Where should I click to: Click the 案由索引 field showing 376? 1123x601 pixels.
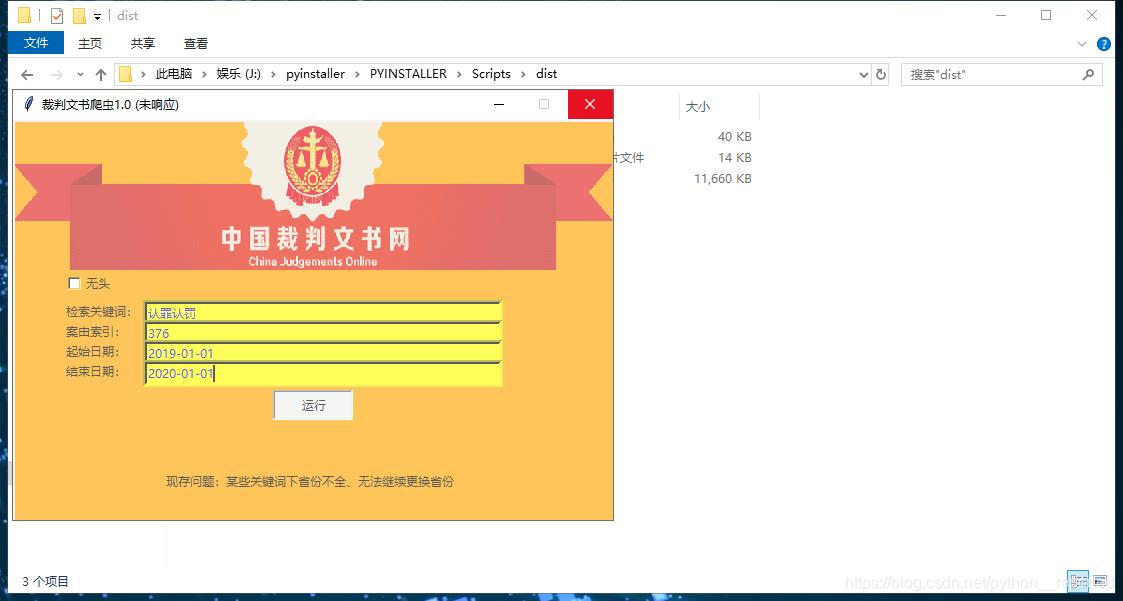pyautogui.click(x=323, y=333)
